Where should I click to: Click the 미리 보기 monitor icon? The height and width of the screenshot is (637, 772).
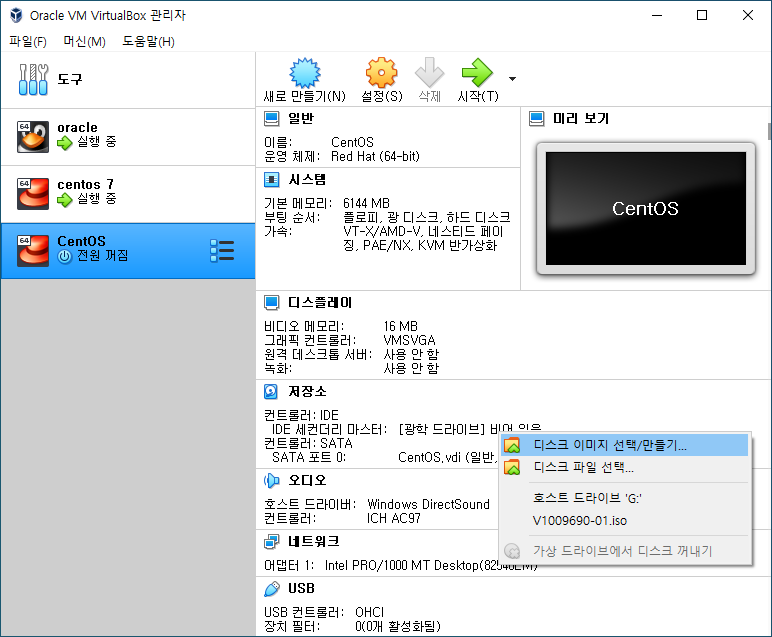tap(537, 119)
